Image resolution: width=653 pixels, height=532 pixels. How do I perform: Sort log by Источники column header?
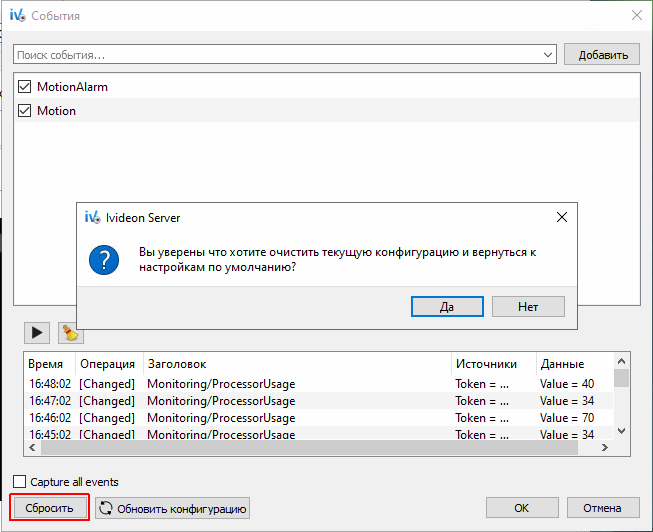tap(494, 364)
